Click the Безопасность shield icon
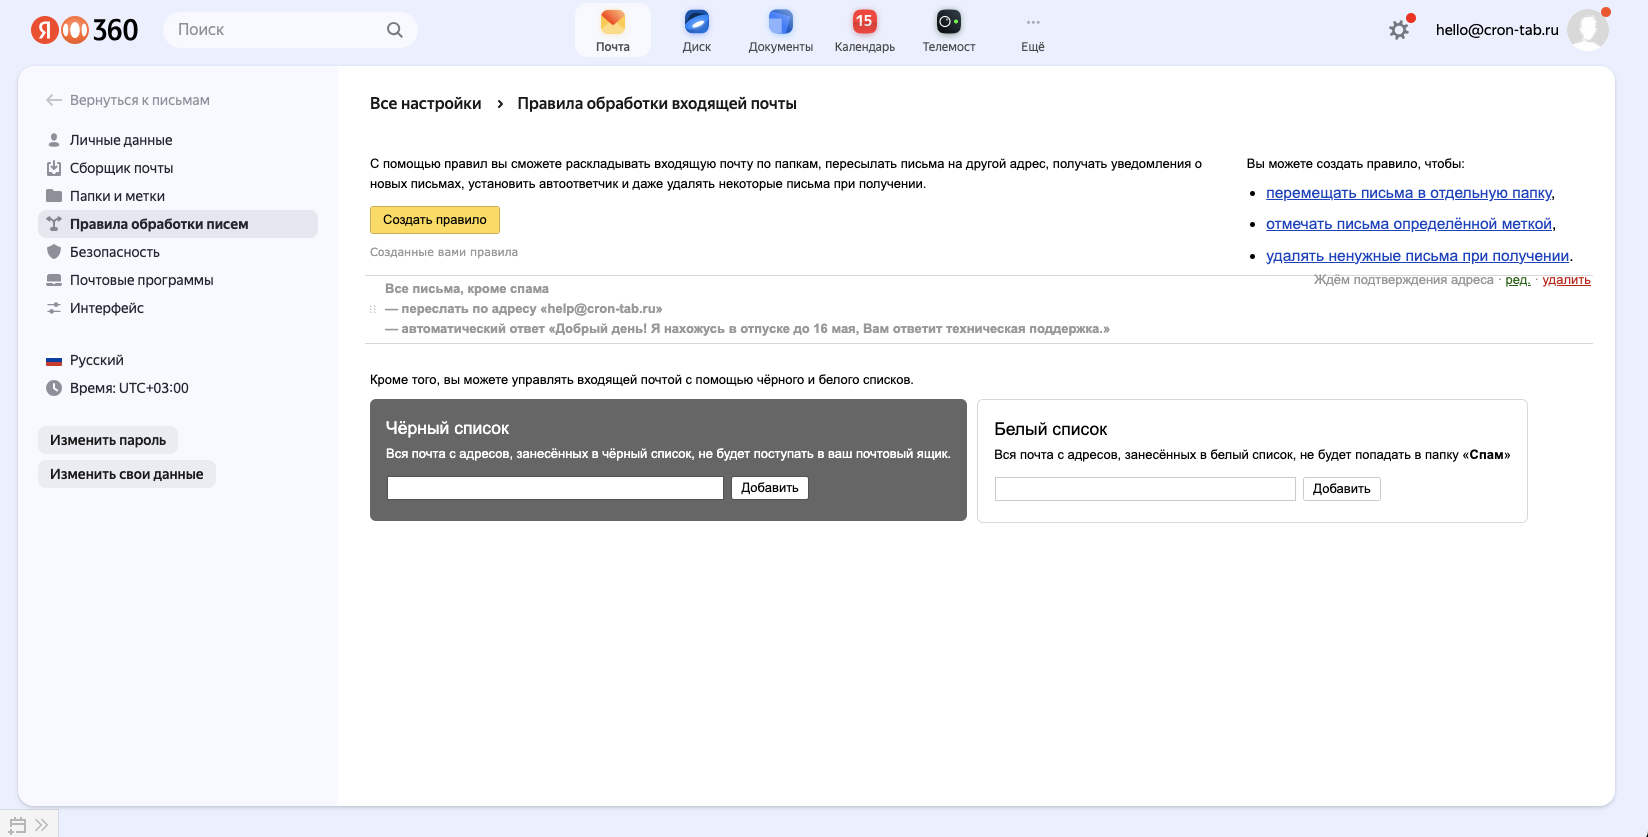The height and width of the screenshot is (837, 1648). (54, 252)
